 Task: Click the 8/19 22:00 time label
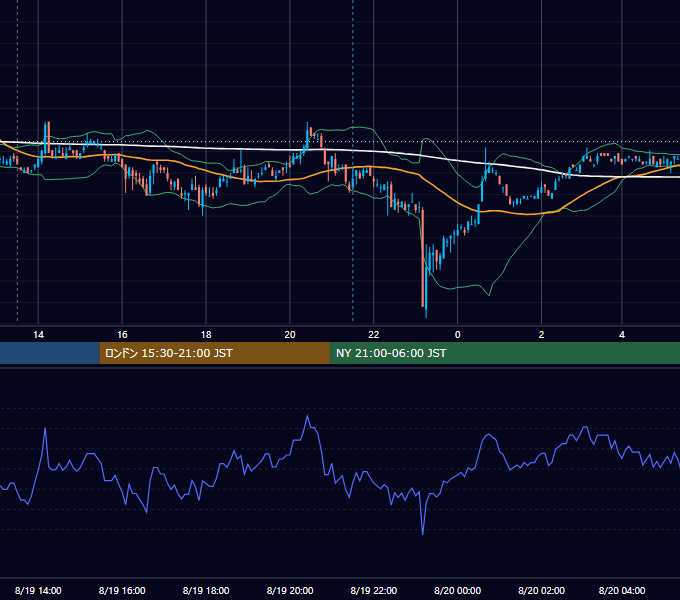[x=374, y=590]
